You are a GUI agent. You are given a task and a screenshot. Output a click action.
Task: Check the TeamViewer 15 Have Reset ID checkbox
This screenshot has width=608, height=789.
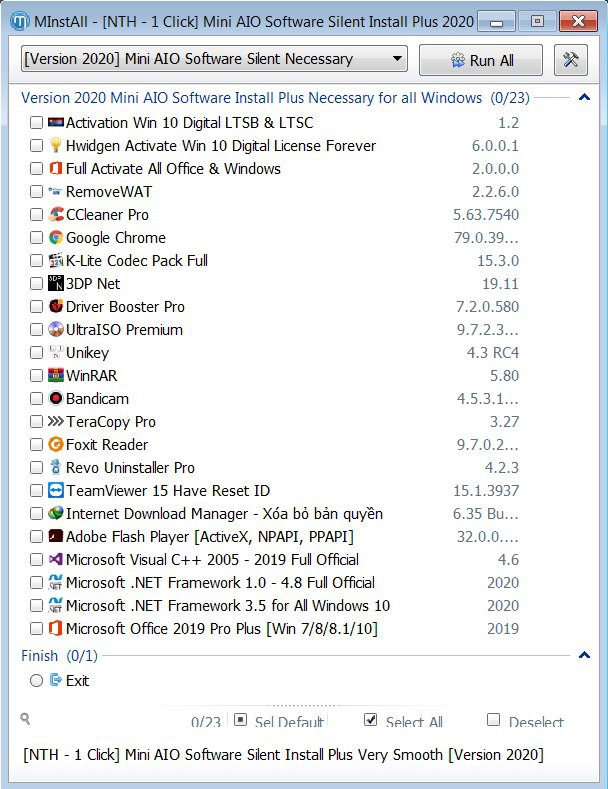36,490
